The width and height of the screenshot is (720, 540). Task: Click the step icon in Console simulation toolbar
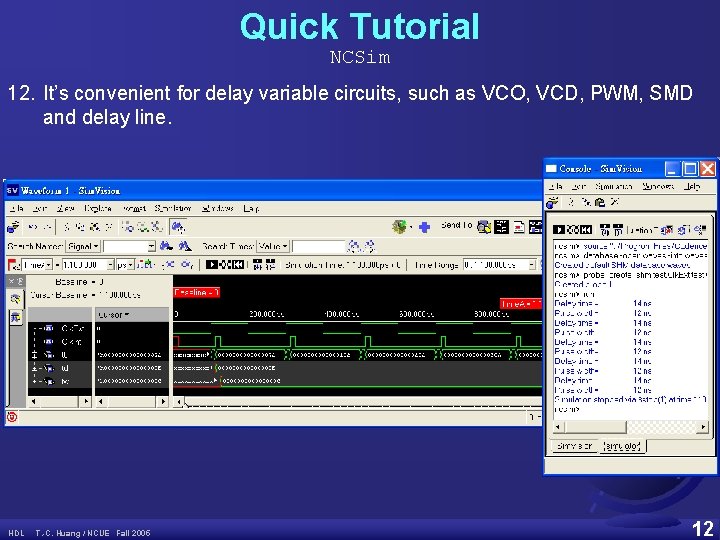point(605,230)
